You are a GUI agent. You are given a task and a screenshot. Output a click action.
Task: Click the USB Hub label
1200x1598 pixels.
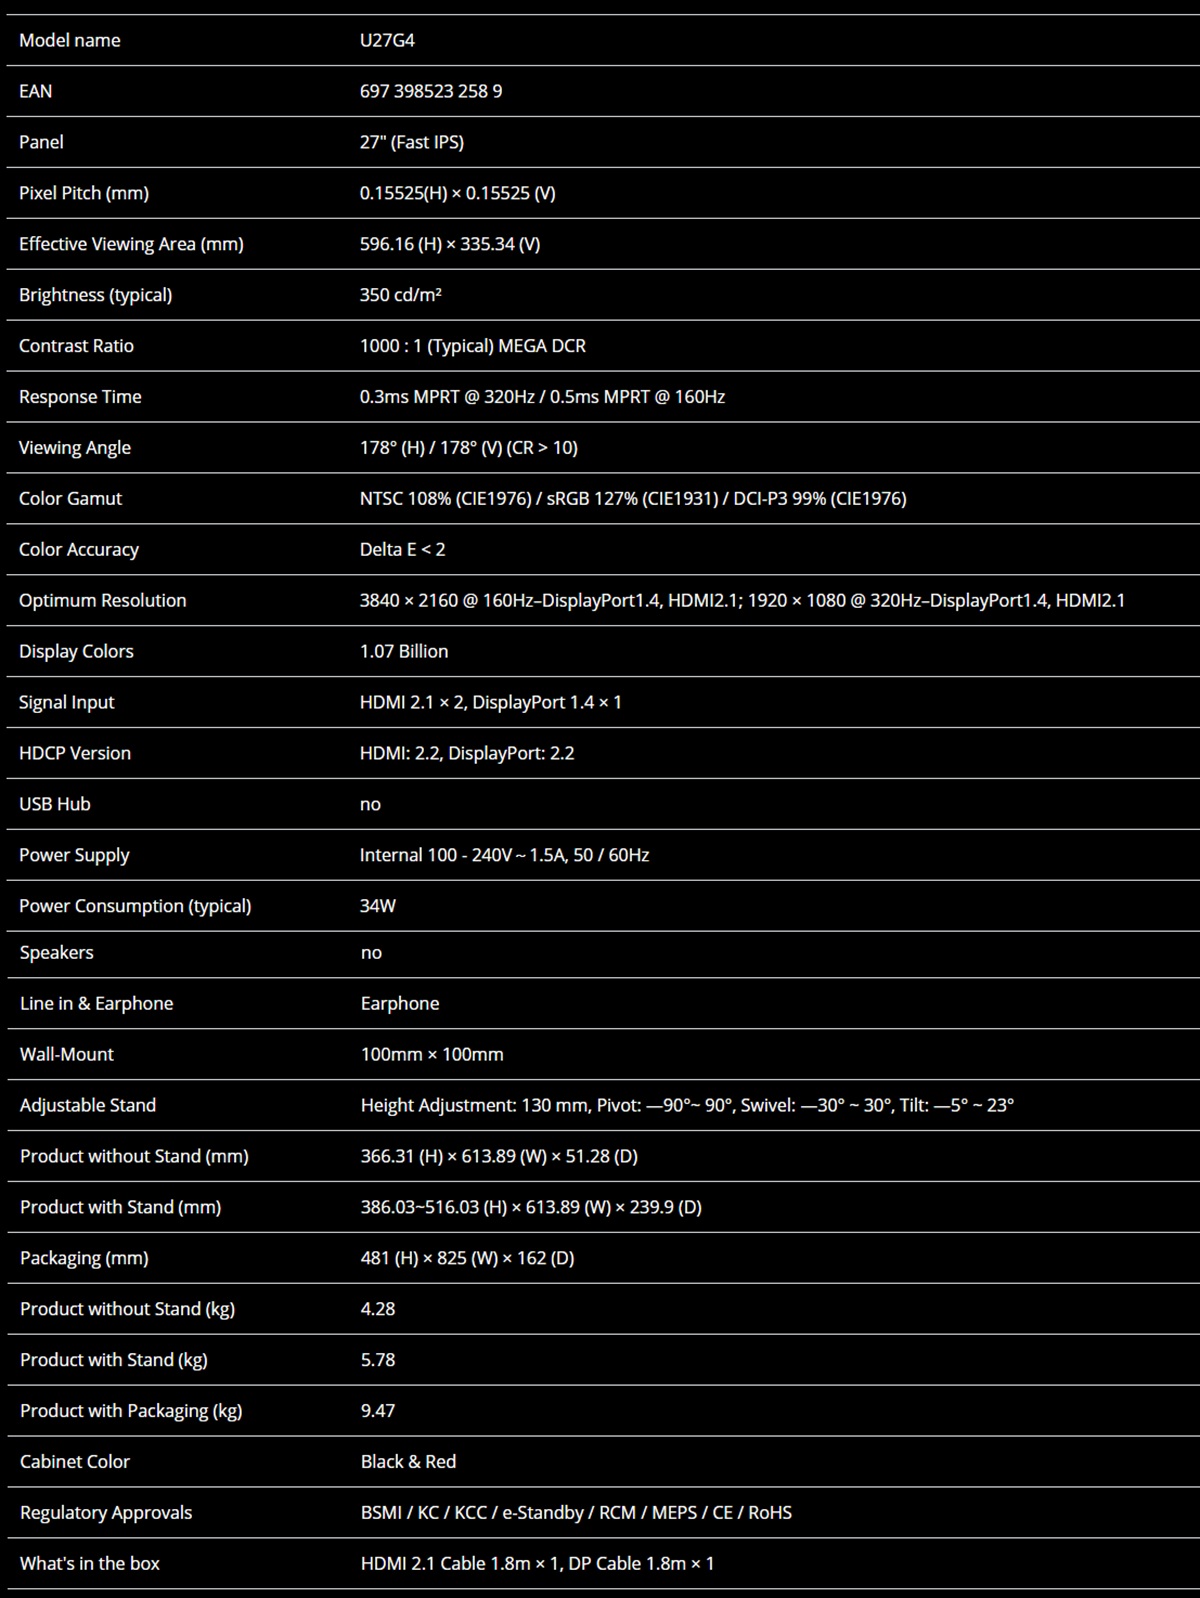tap(55, 804)
